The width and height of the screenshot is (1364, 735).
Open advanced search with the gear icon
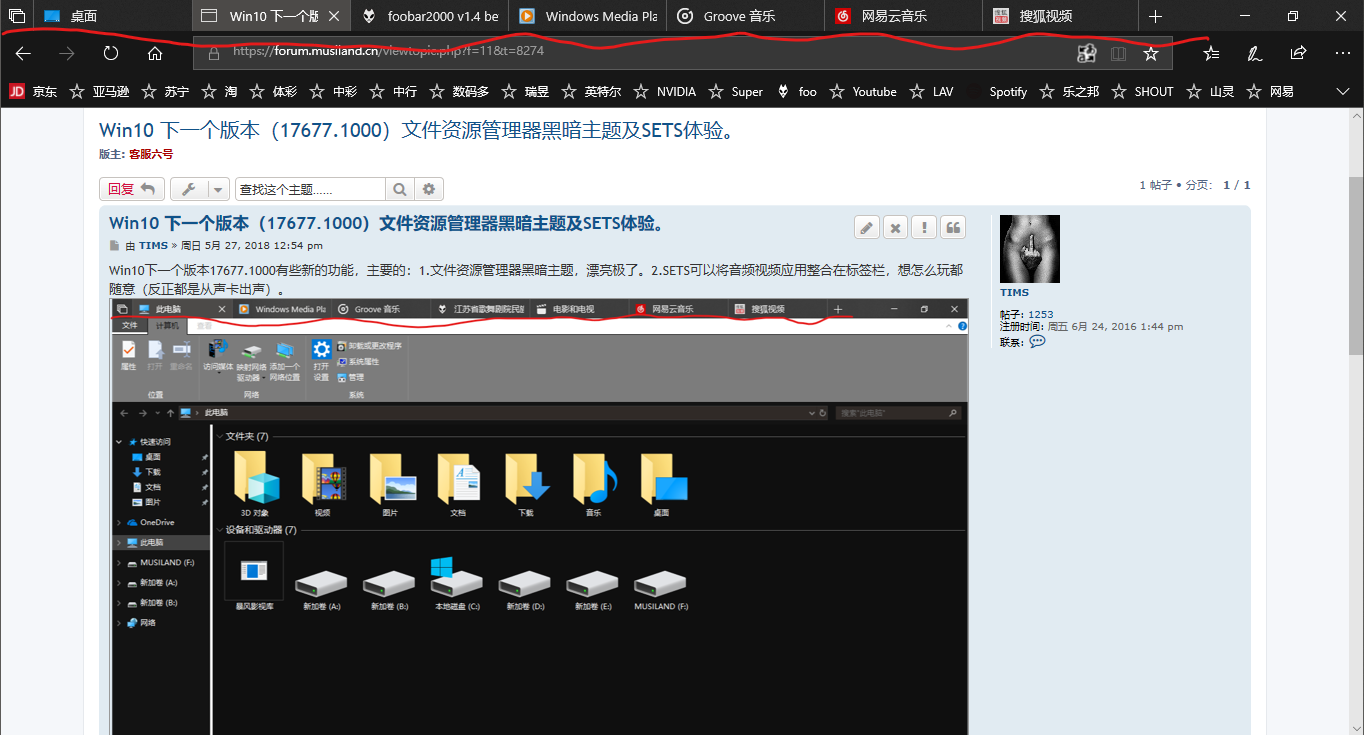point(429,189)
